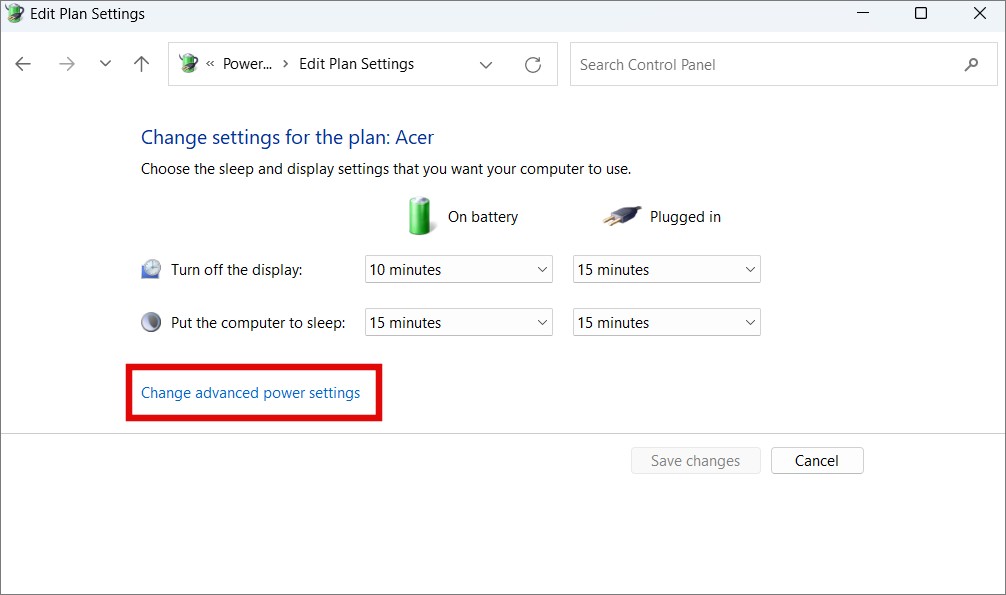Select the Power… breadcrumb item
Screen dimensions: 1006x595
[x=247, y=64]
